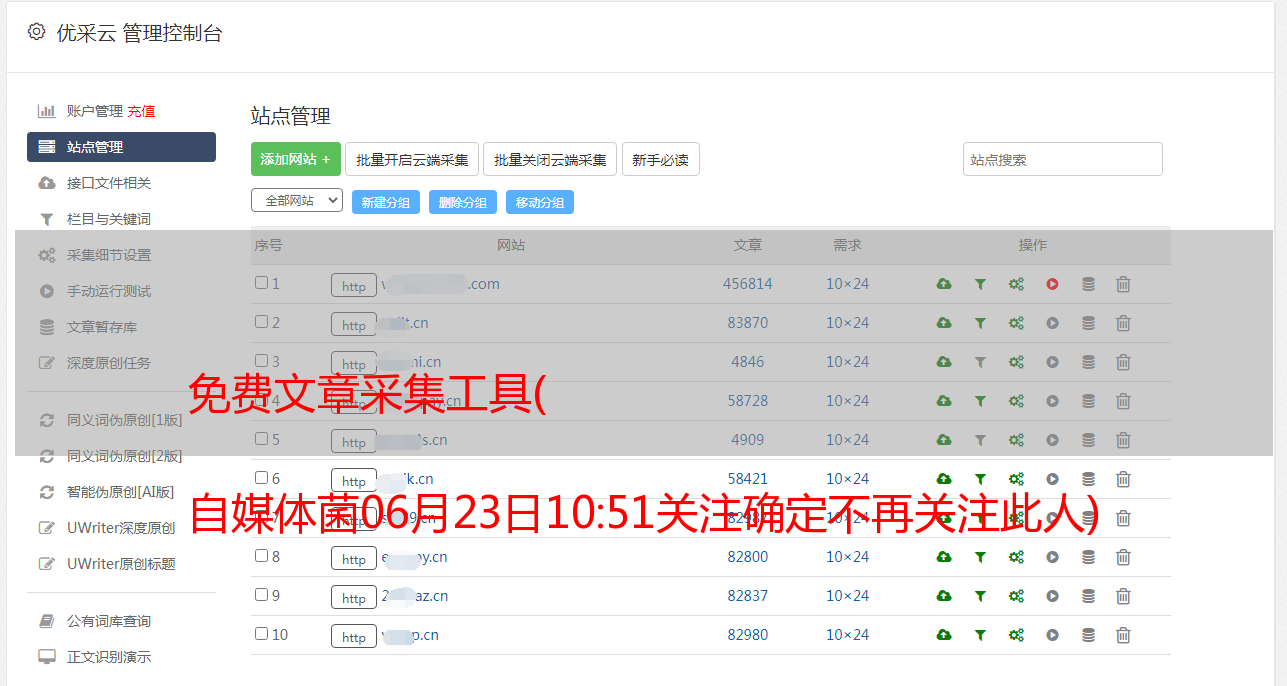
Task: Open gears settings icon in row 2
Action: pos(1016,323)
